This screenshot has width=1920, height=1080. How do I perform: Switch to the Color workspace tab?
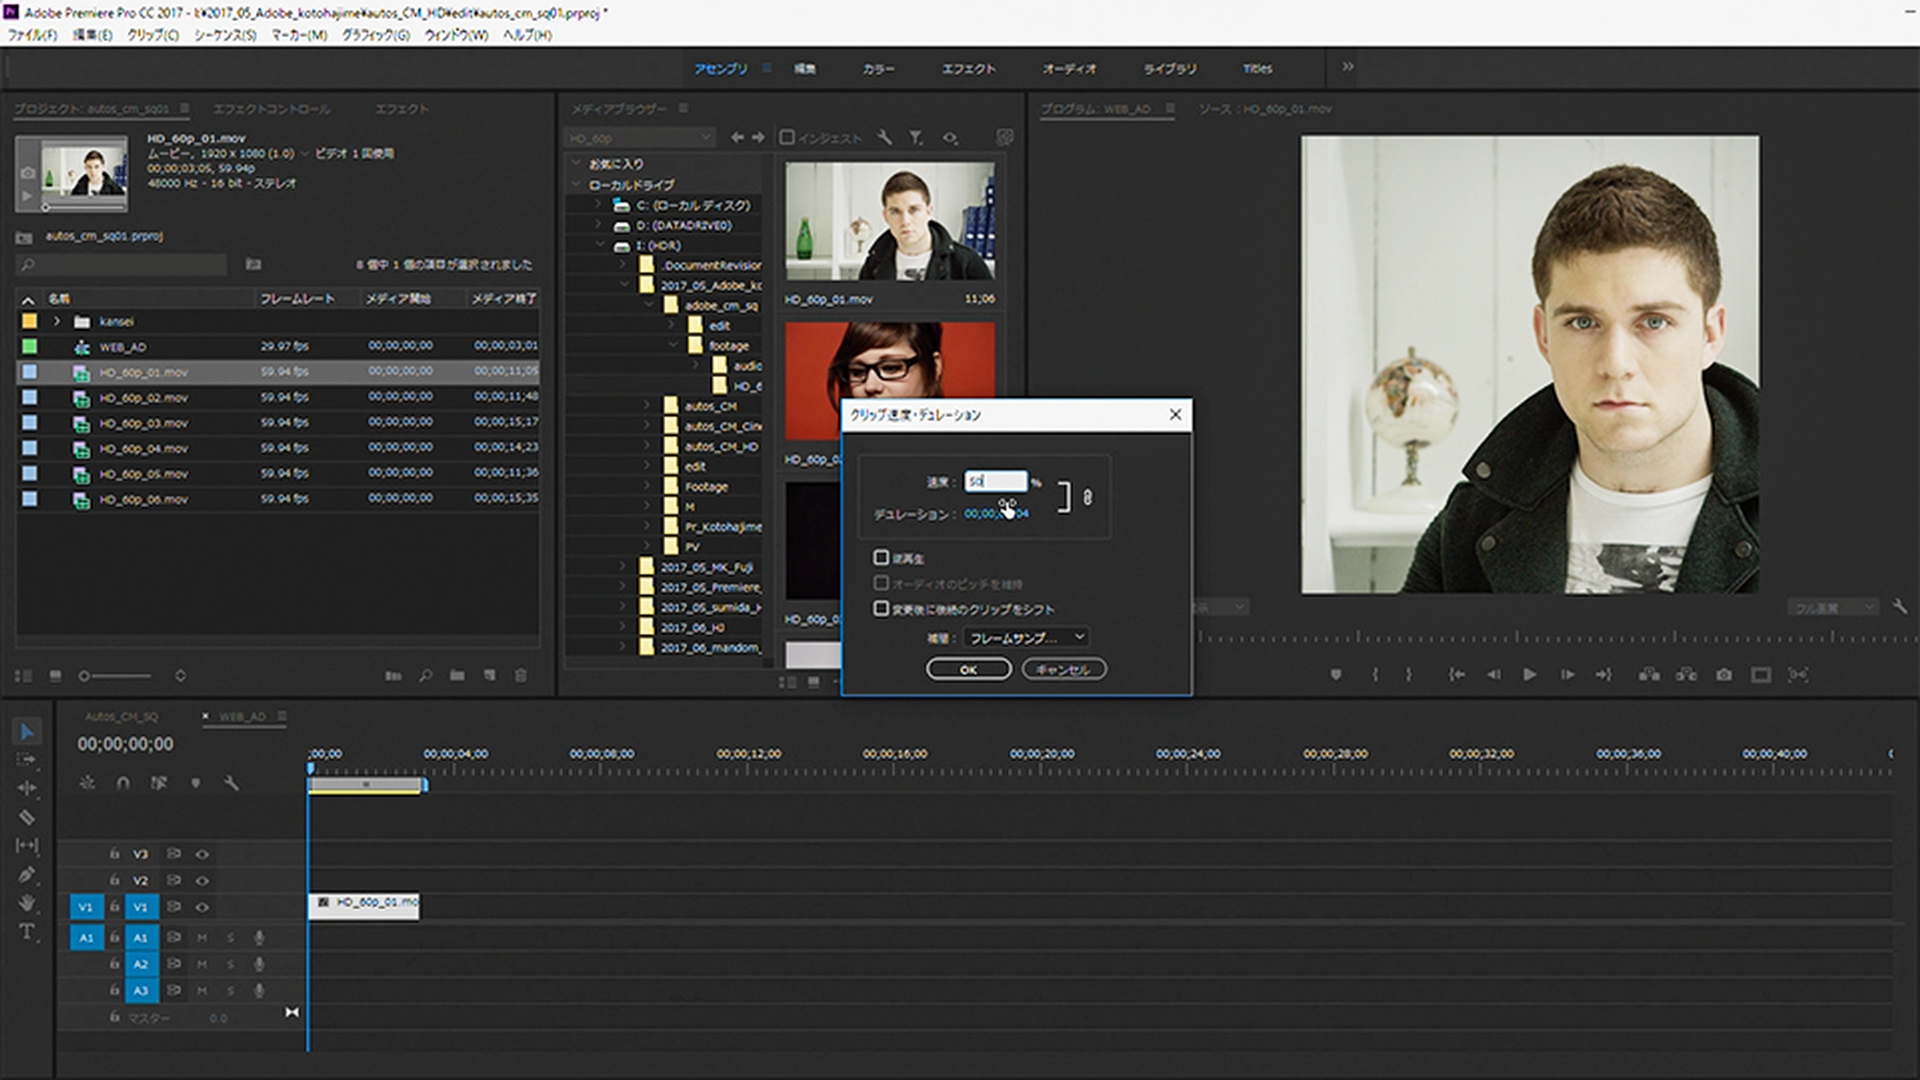click(878, 69)
